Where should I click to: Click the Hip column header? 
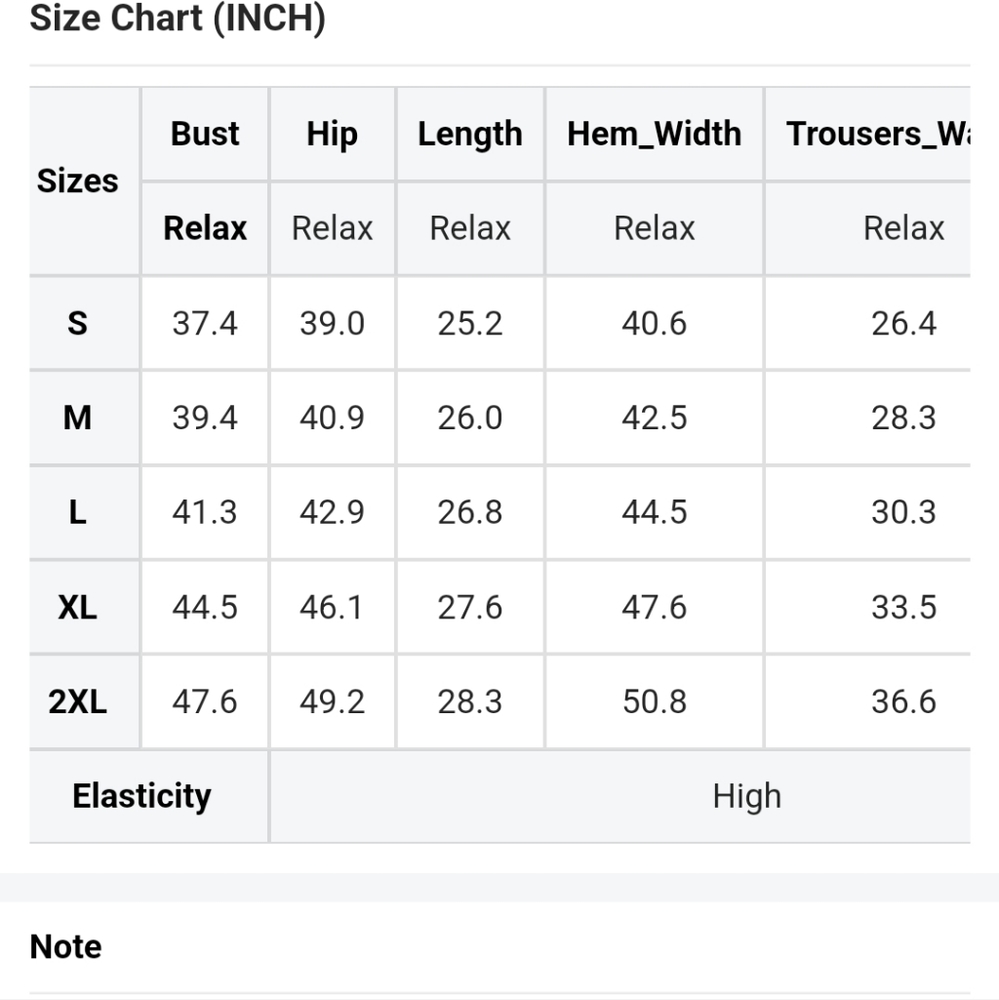tap(332, 134)
